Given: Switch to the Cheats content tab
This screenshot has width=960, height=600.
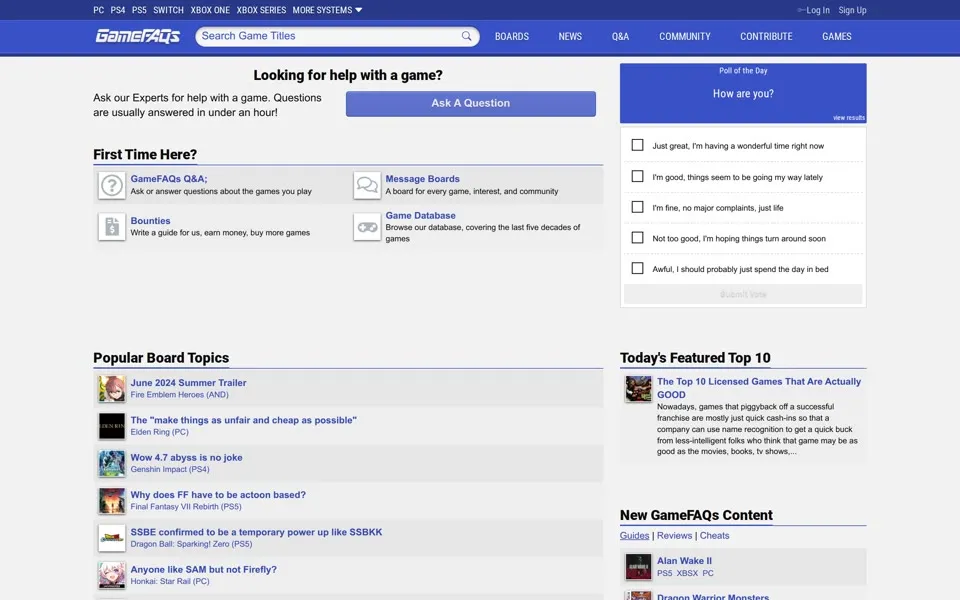Looking at the screenshot, I should click(x=714, y=535).
